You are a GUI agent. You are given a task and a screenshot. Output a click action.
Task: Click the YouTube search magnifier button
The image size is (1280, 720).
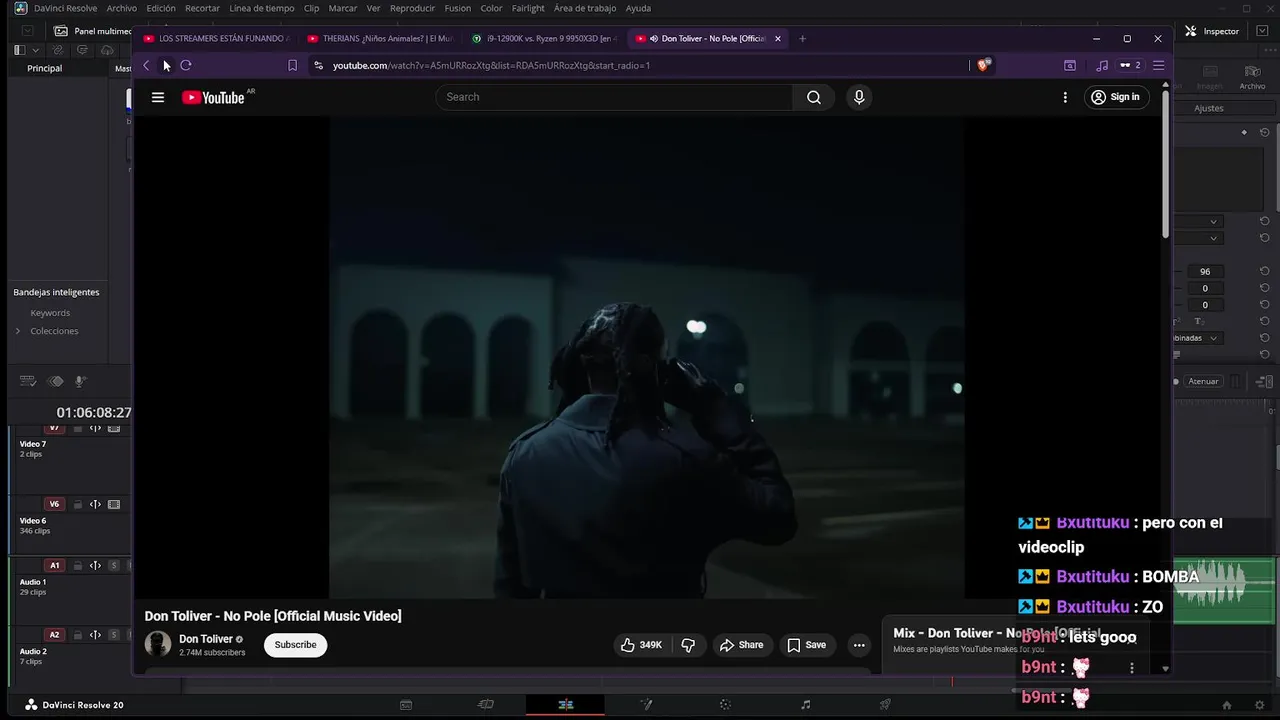(x=814, y=97)
